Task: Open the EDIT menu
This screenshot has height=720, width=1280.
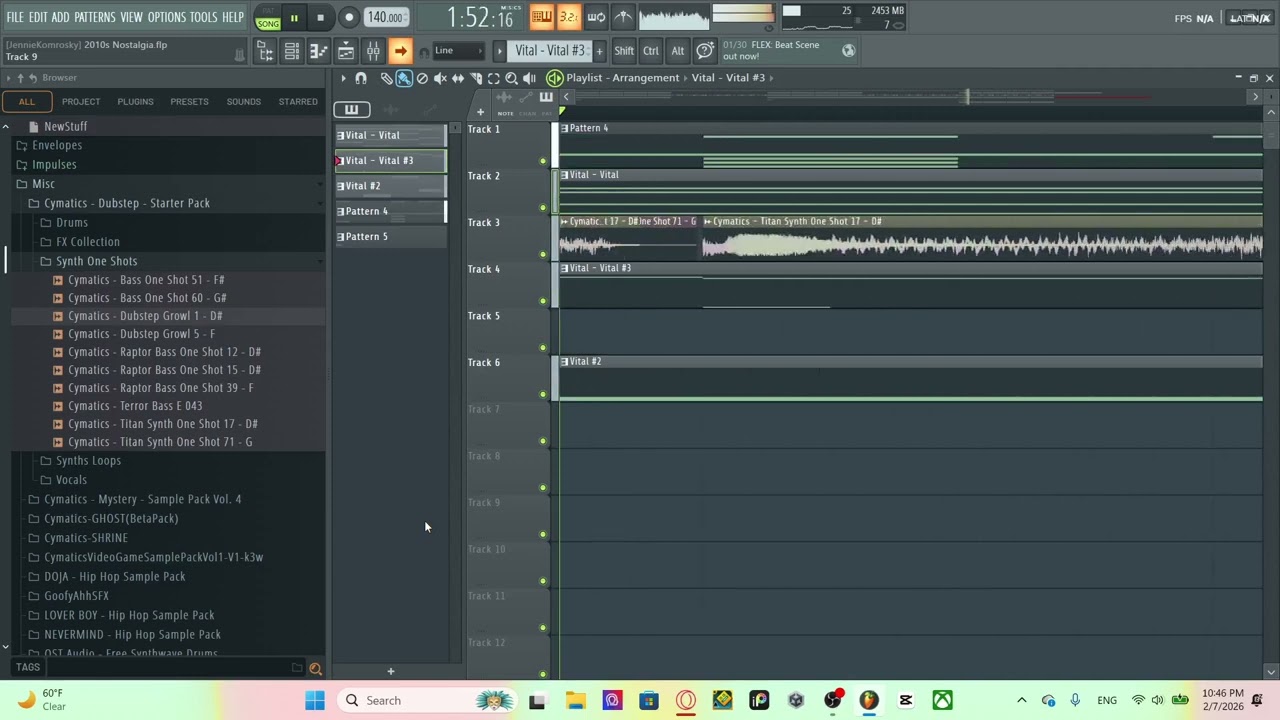Action: (x=38, y=17)
